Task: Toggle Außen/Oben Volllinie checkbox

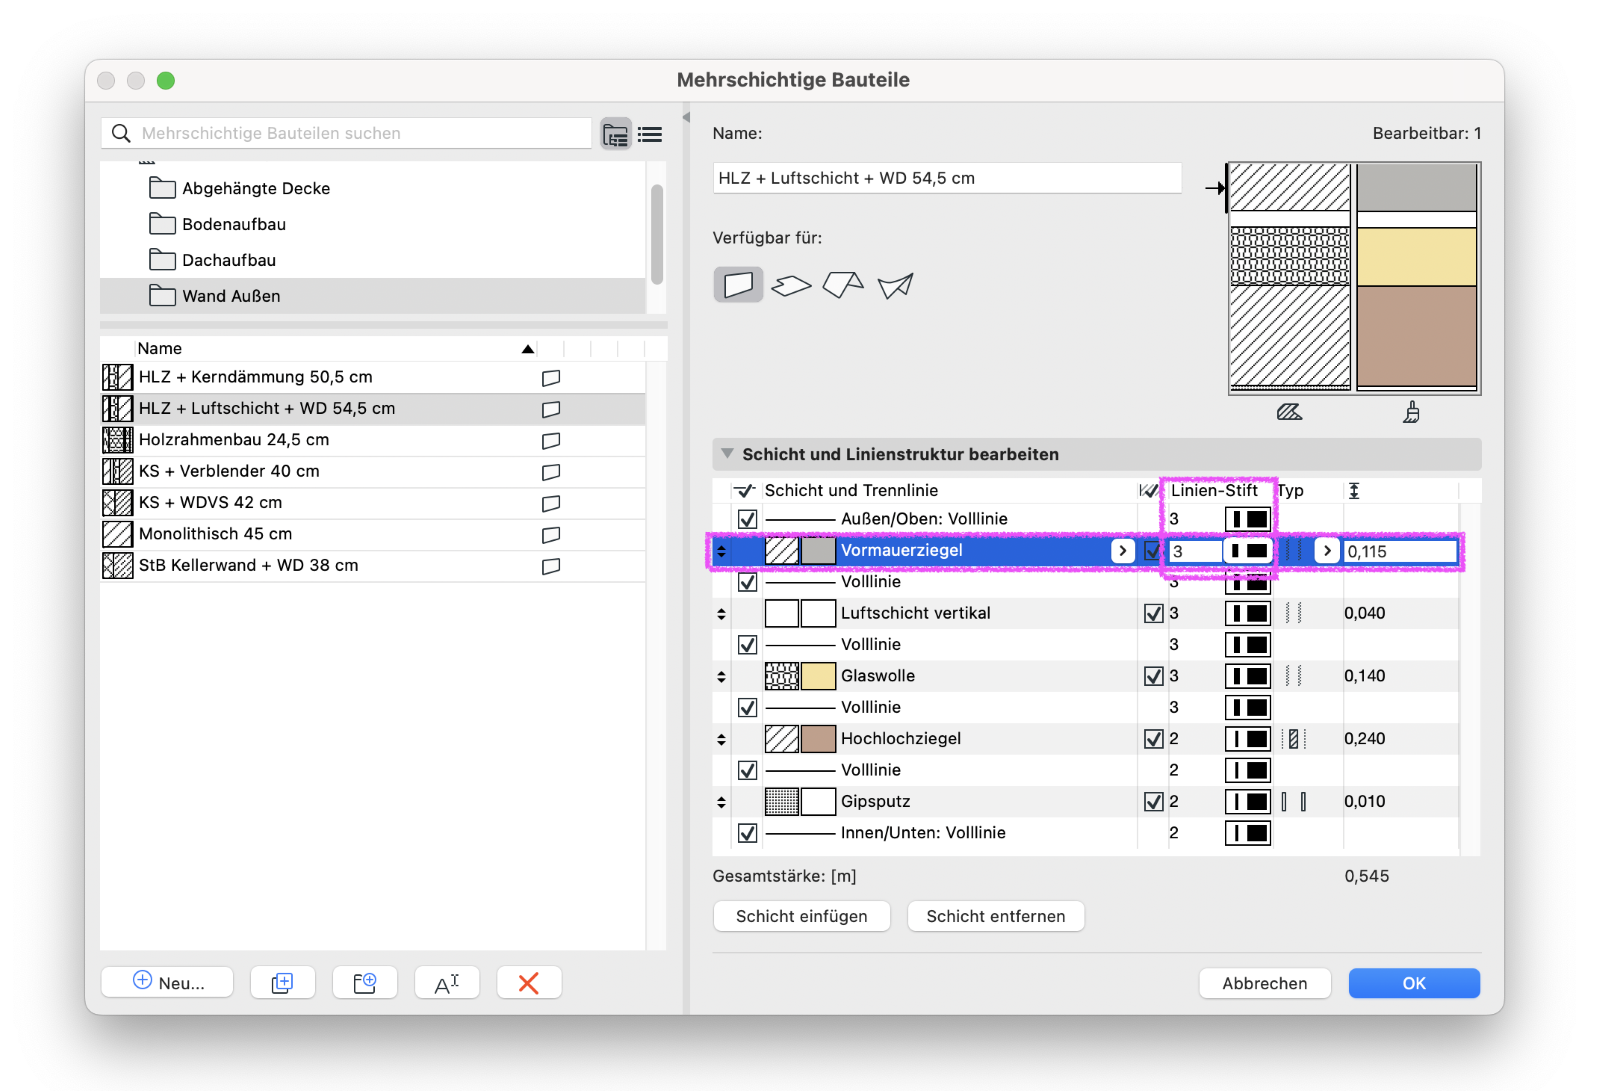Action: tap(747, 519)
